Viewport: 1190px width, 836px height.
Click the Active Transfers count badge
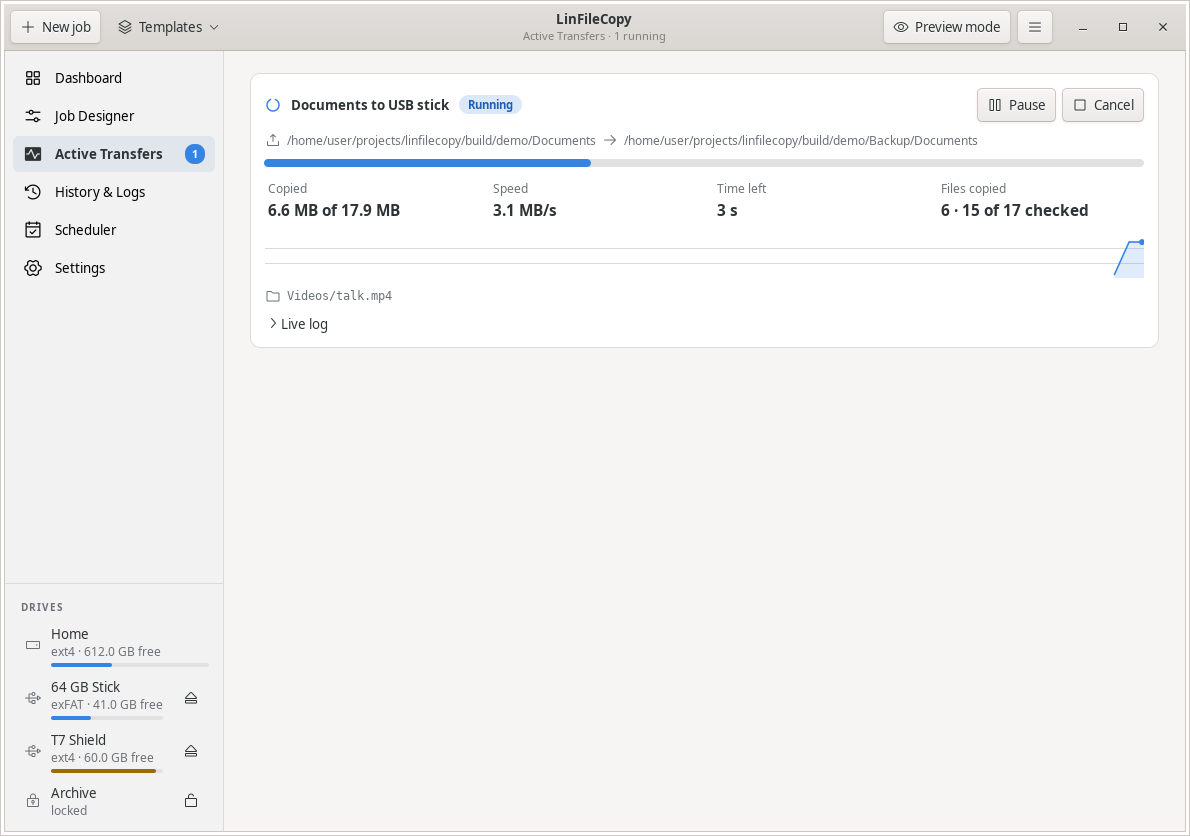[x=195, y=154]
